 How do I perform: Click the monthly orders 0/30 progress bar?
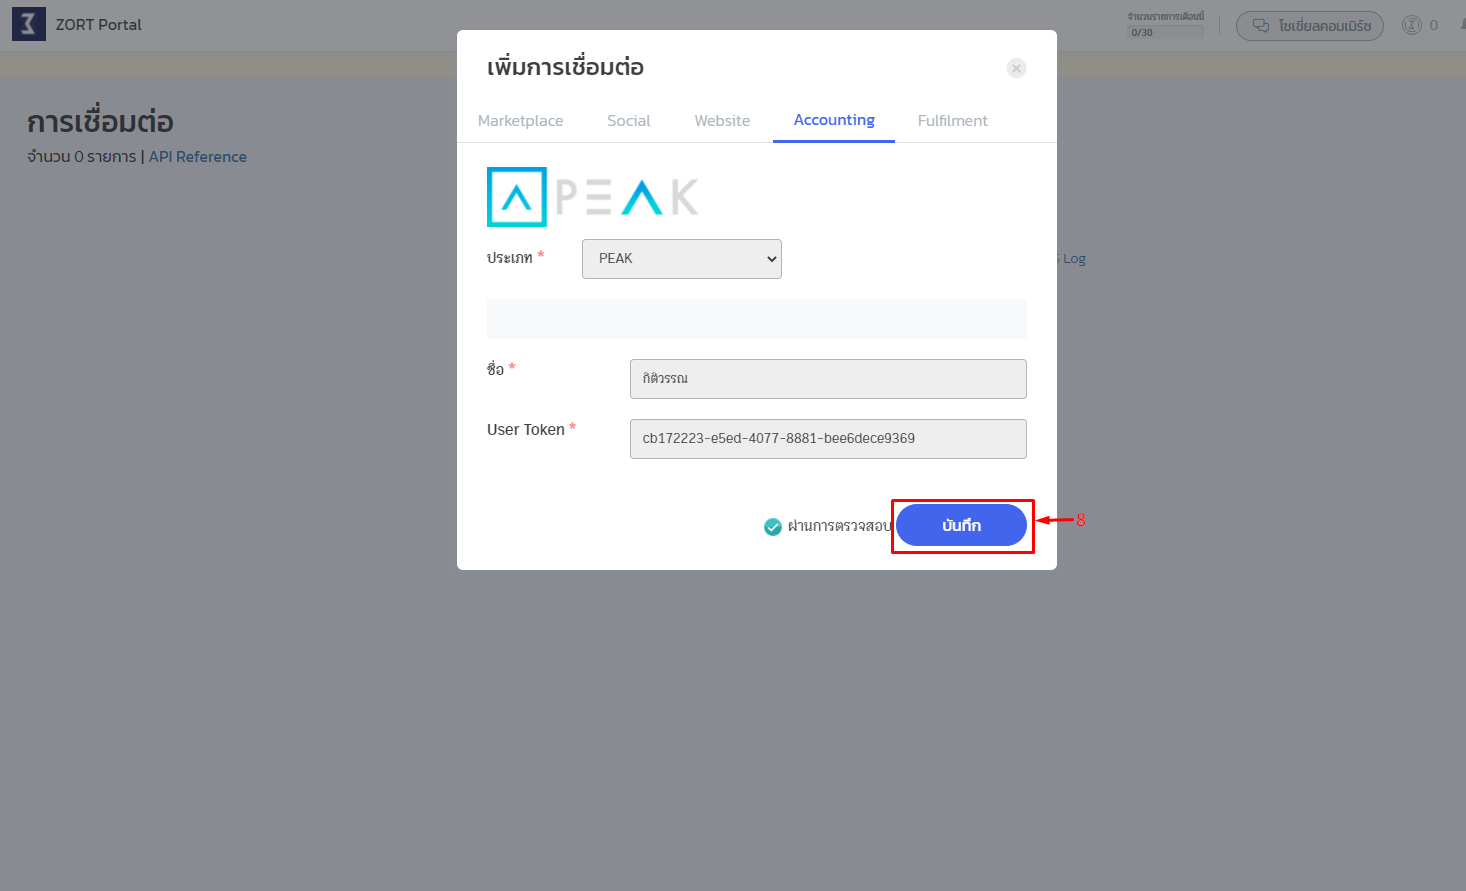click(1165, 32)
